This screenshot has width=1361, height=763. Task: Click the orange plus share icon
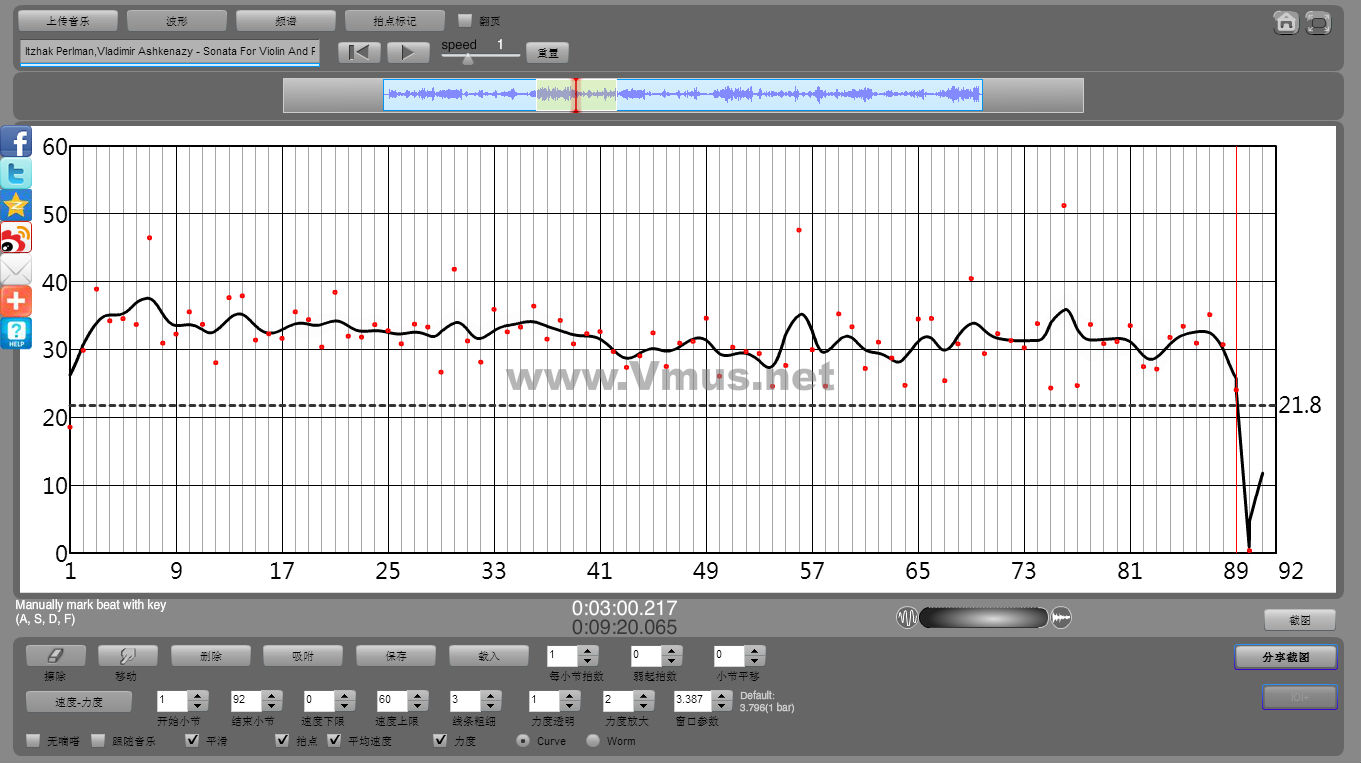click(16, 301)
